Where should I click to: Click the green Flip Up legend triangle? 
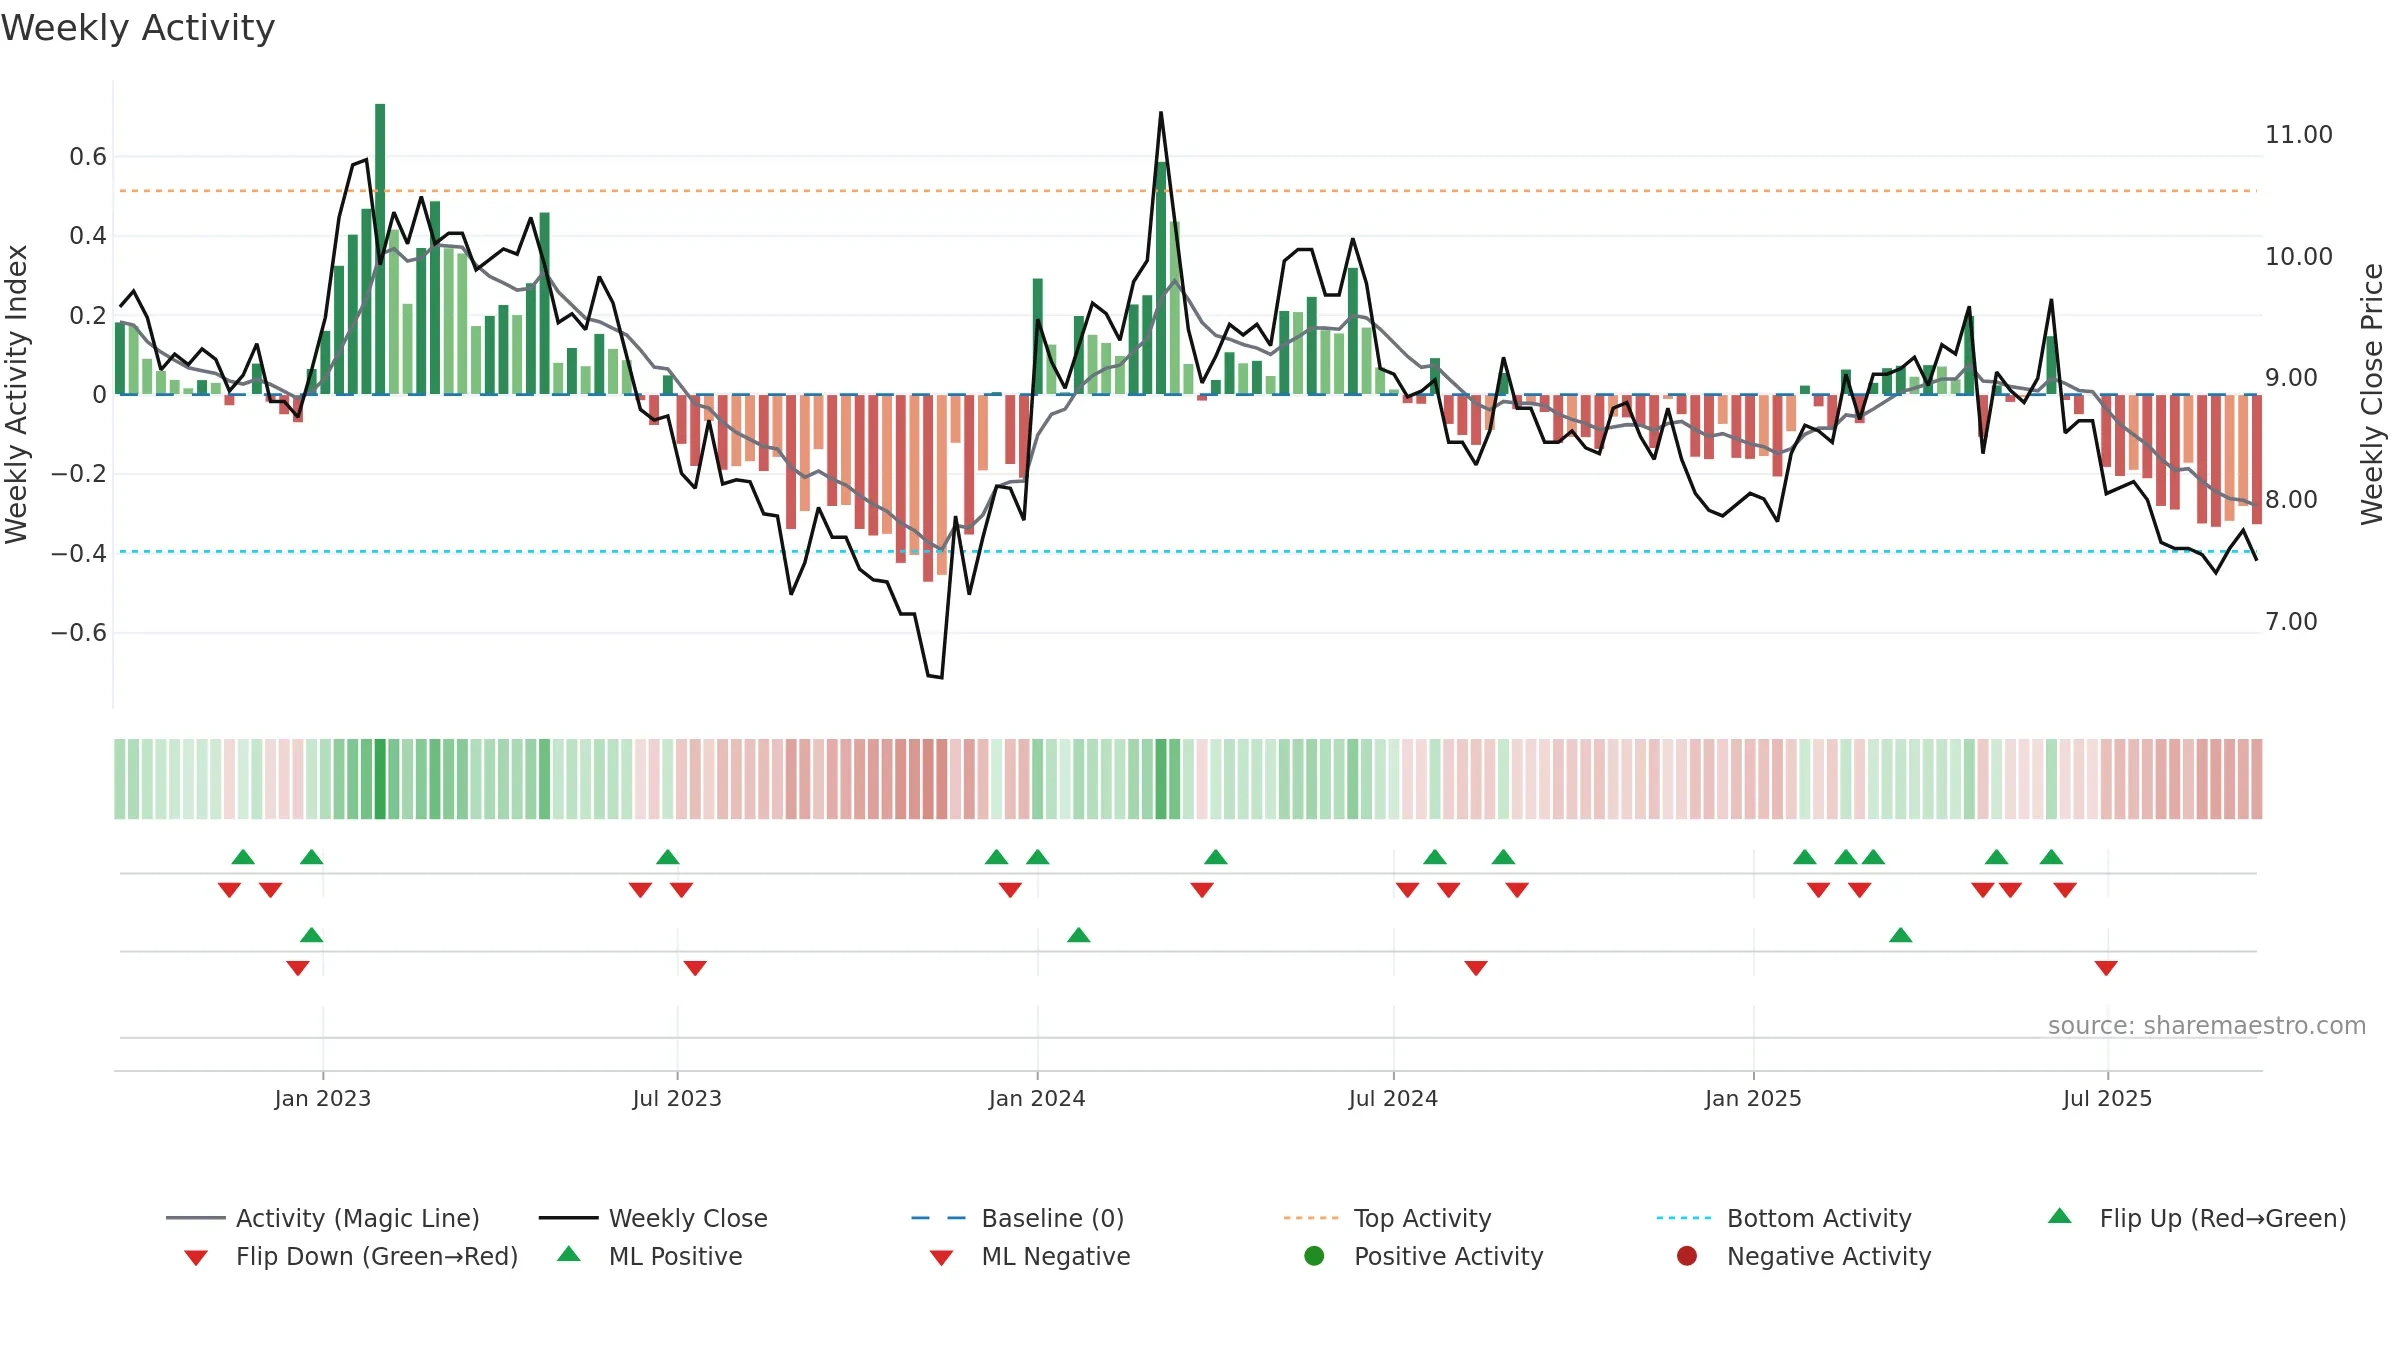[2060, 1216]
